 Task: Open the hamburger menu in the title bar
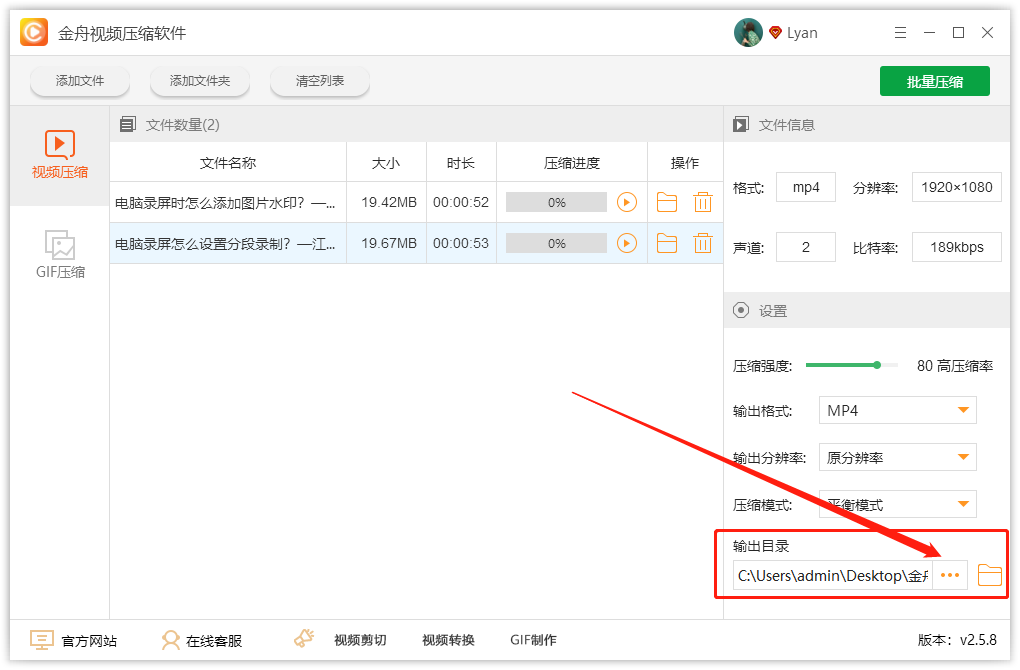coord(900,33)
